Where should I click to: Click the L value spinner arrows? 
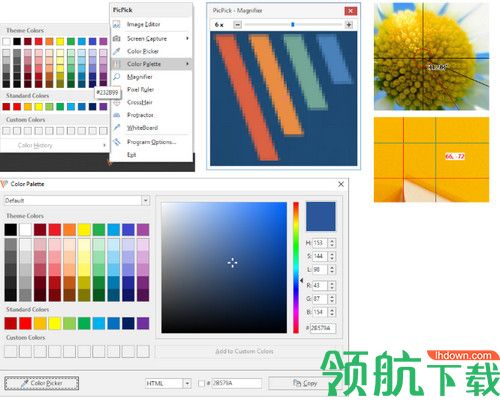pos(332,269)
